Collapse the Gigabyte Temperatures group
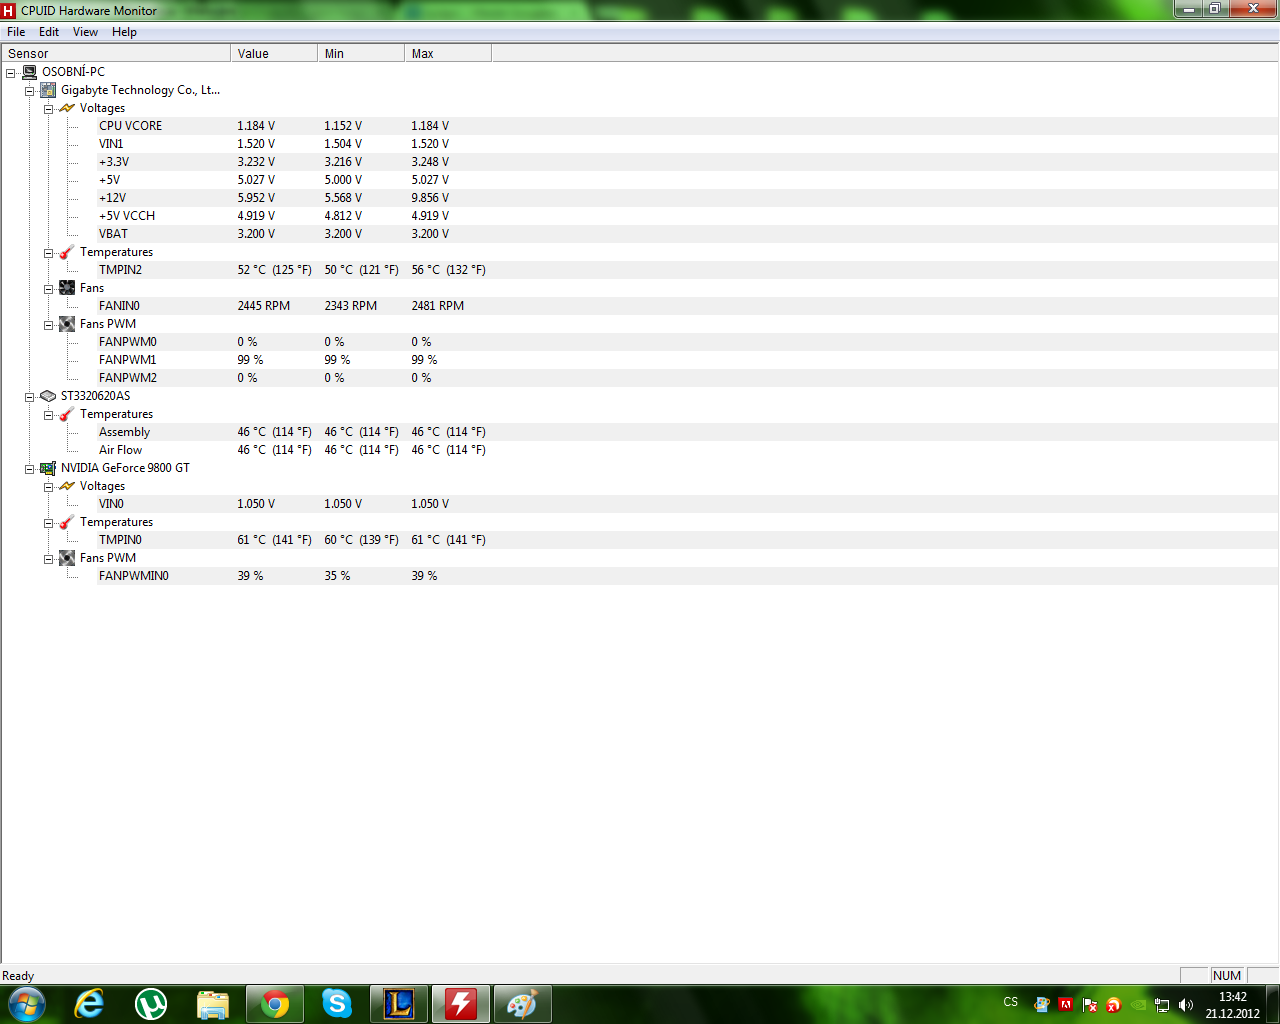Screen dimensions: 1280x1024 (48, 253)
